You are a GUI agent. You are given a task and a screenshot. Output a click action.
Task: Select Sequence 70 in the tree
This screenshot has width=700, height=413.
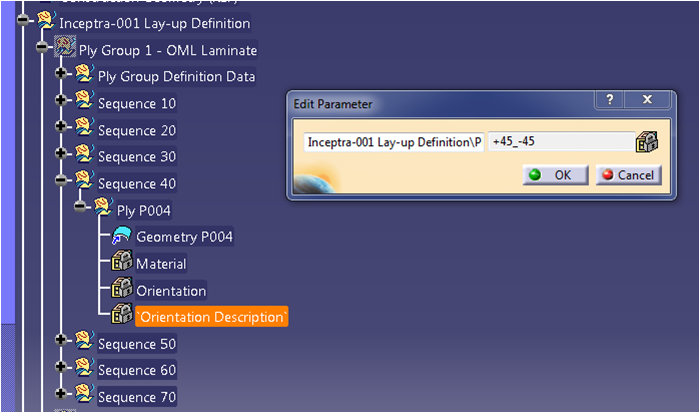pyautogui.click(x=137, y=397)
